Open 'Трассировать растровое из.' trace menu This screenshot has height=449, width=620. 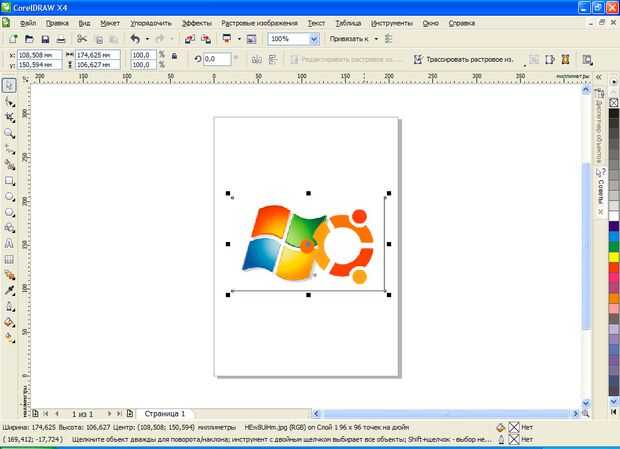[x=463, y=60]
